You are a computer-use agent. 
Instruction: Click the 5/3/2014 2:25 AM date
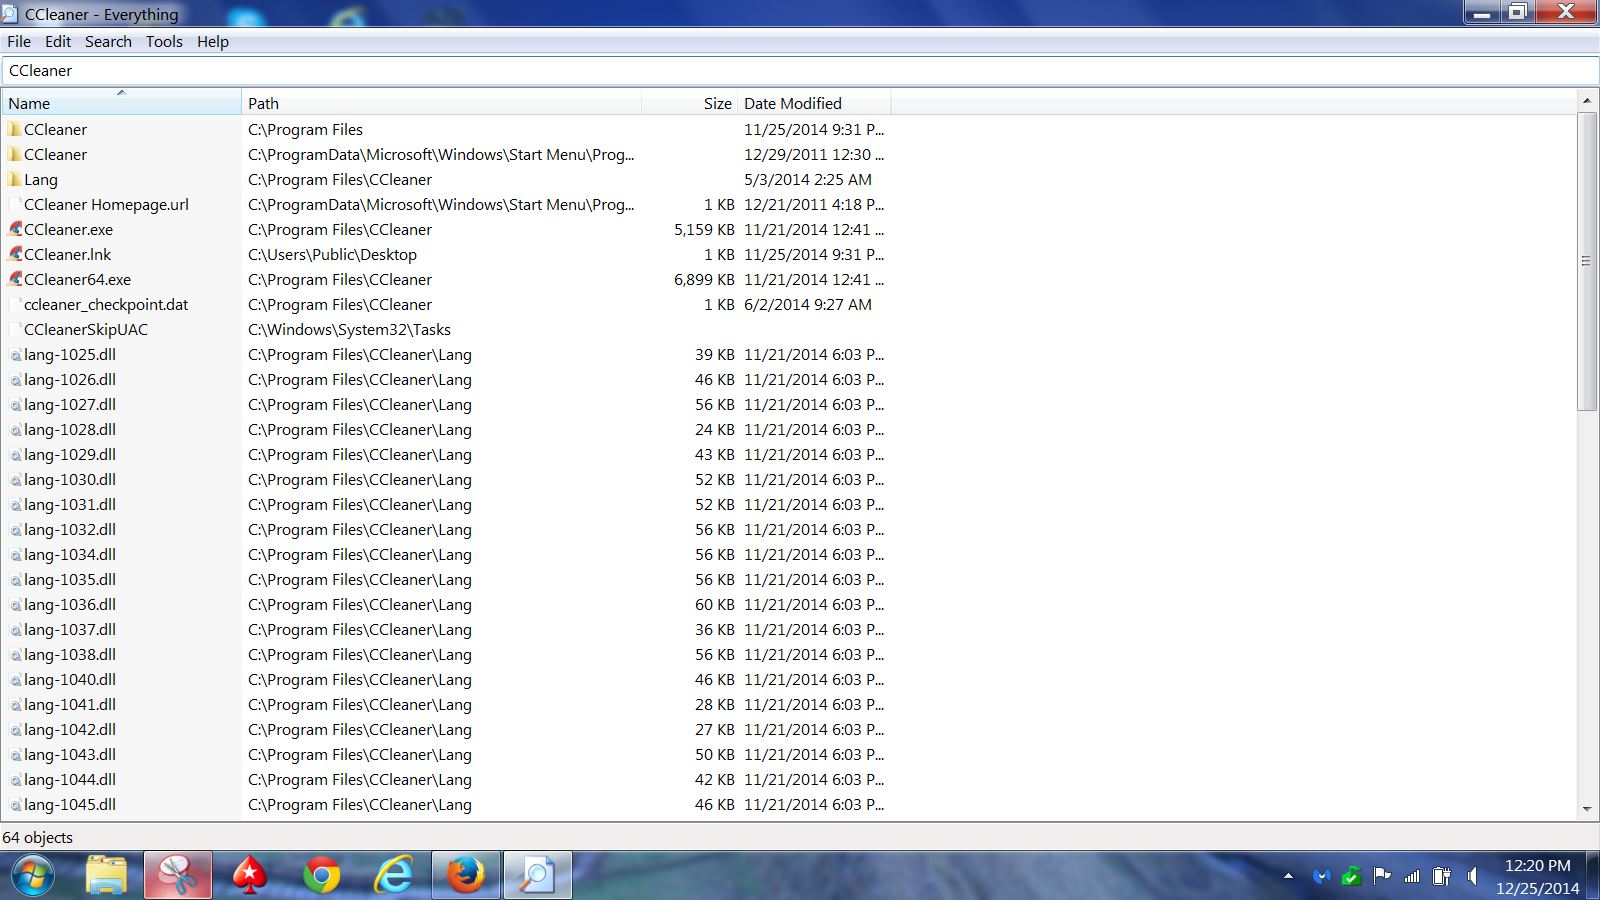tap(808, 179)
